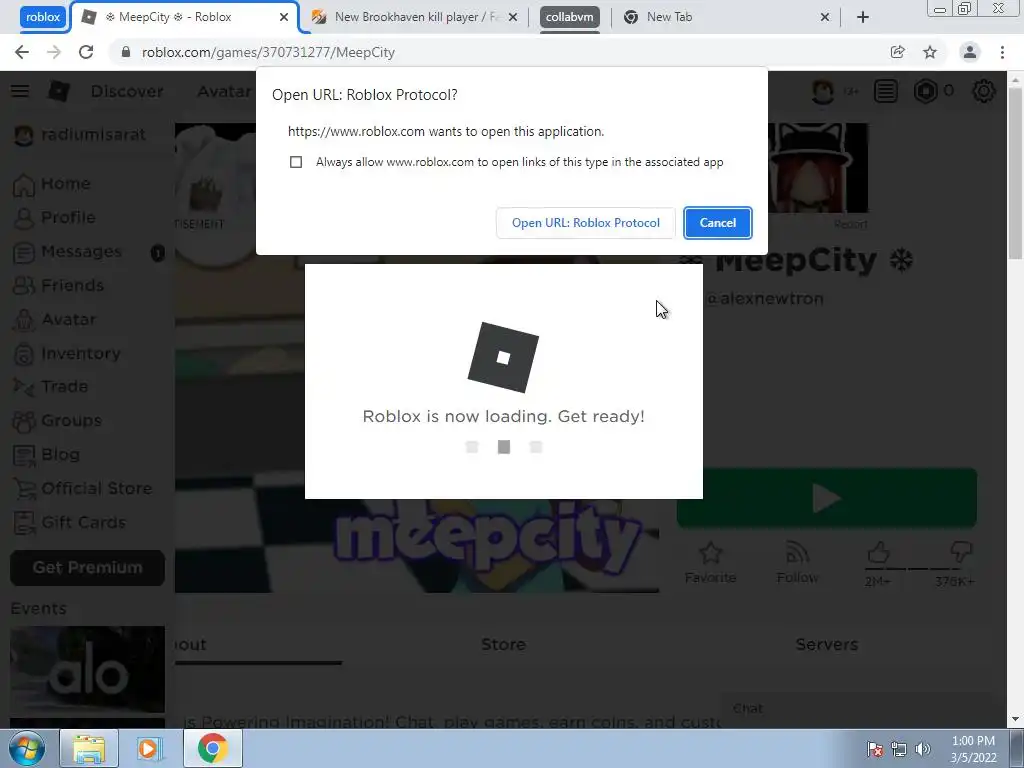
Task: Open a new browser tab with plus
Action: [863, 17]
